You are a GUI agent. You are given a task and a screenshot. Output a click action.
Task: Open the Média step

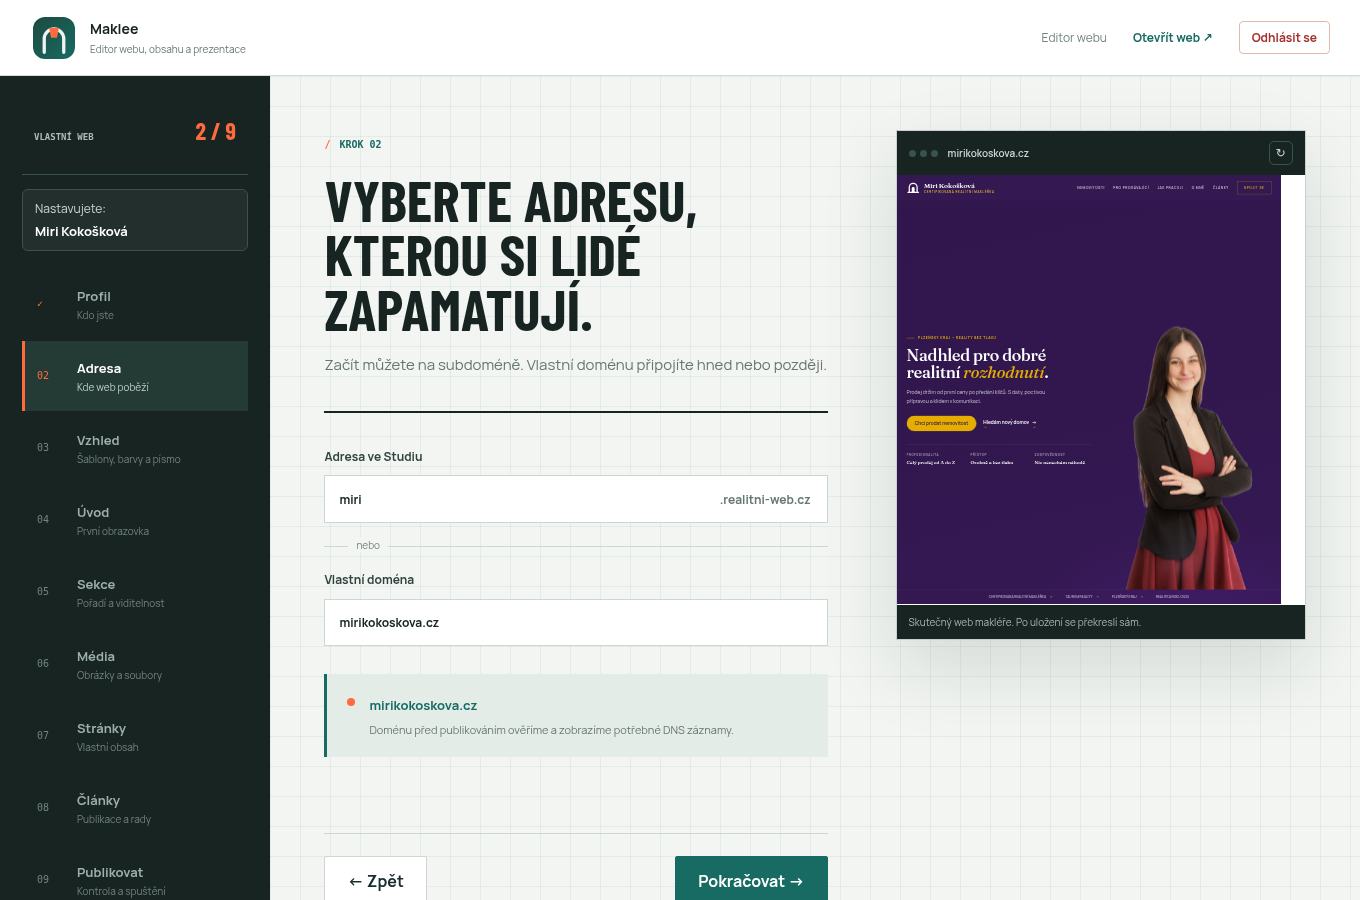135,664
